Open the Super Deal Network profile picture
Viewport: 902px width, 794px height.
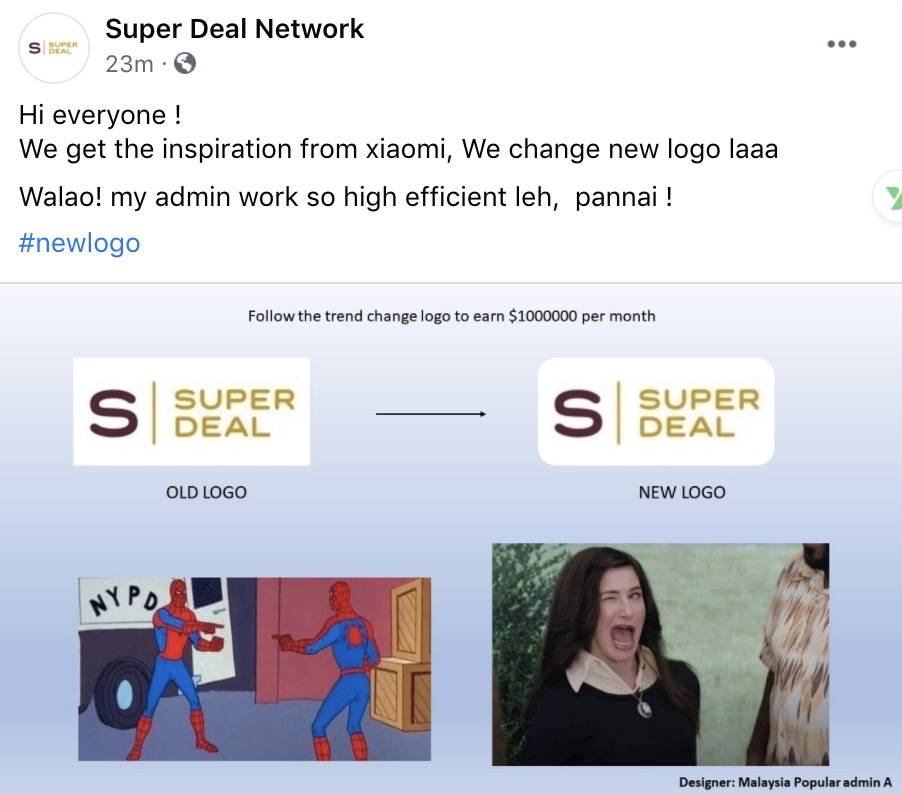pyautogui.click(x=54, y=48)
